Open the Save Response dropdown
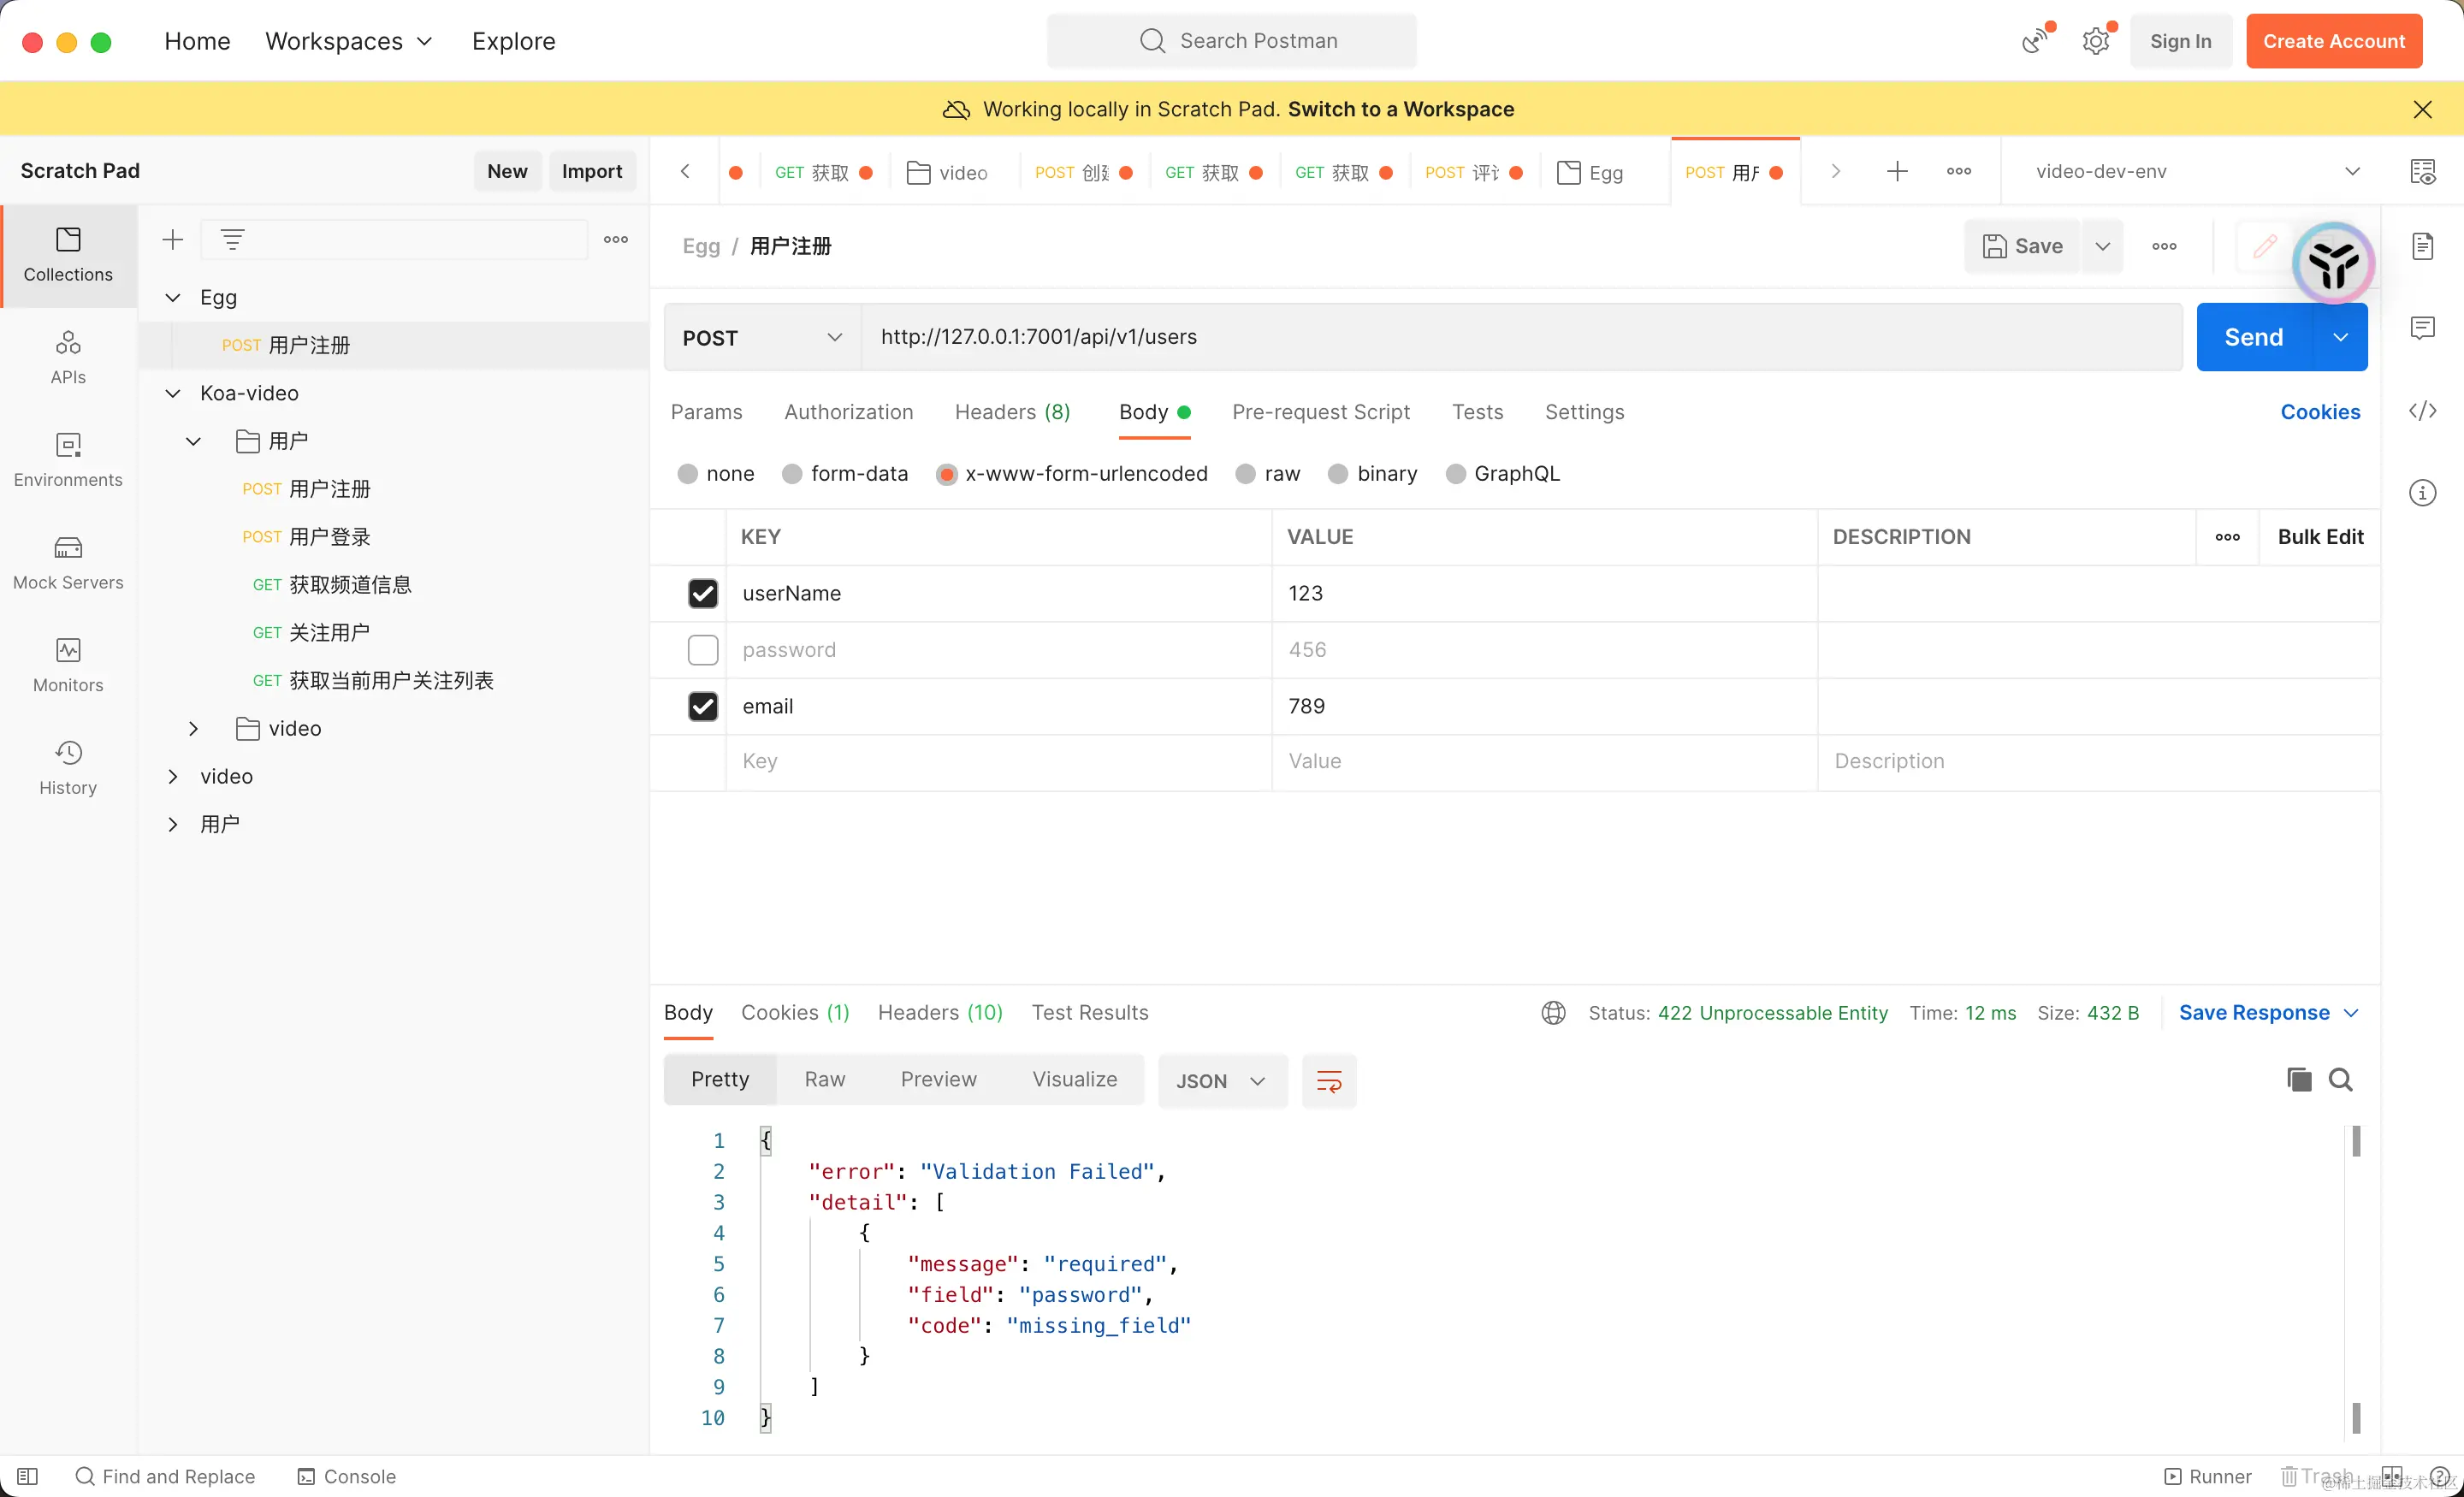This screenshot has height=1497, width=2464. coord(2269,1013)
